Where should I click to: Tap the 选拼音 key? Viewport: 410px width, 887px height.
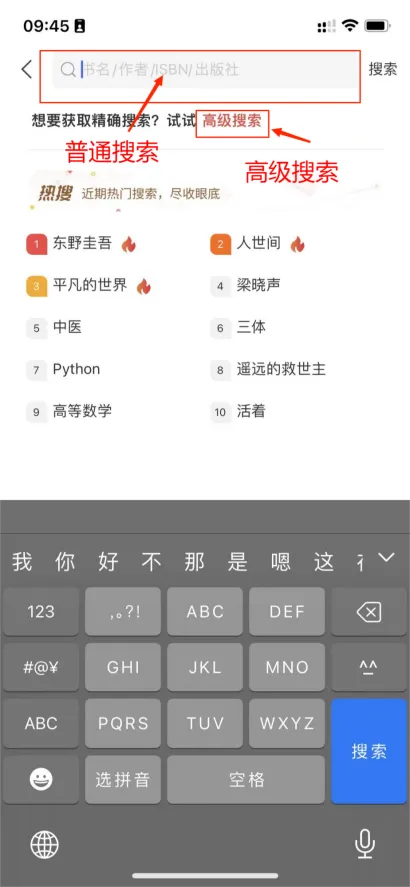123,780
